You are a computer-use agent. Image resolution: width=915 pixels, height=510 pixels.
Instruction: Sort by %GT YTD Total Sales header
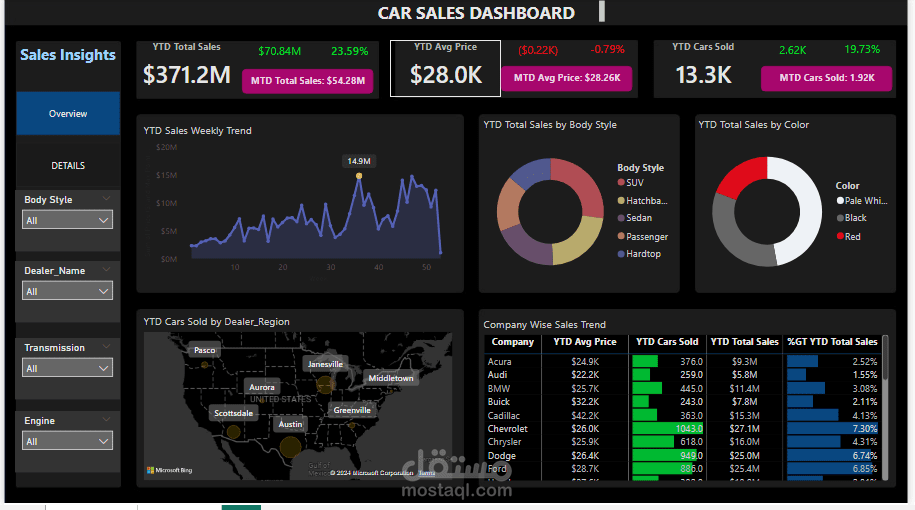tap(832, 342)
